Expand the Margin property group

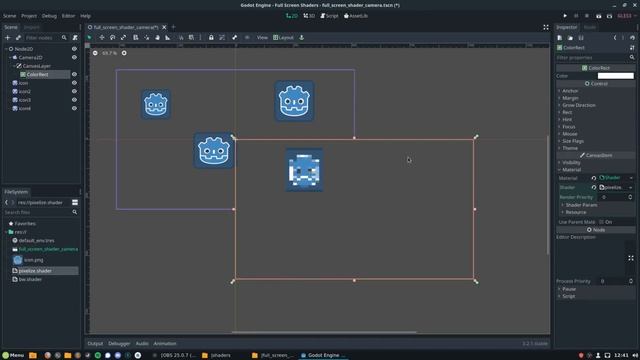570,98
